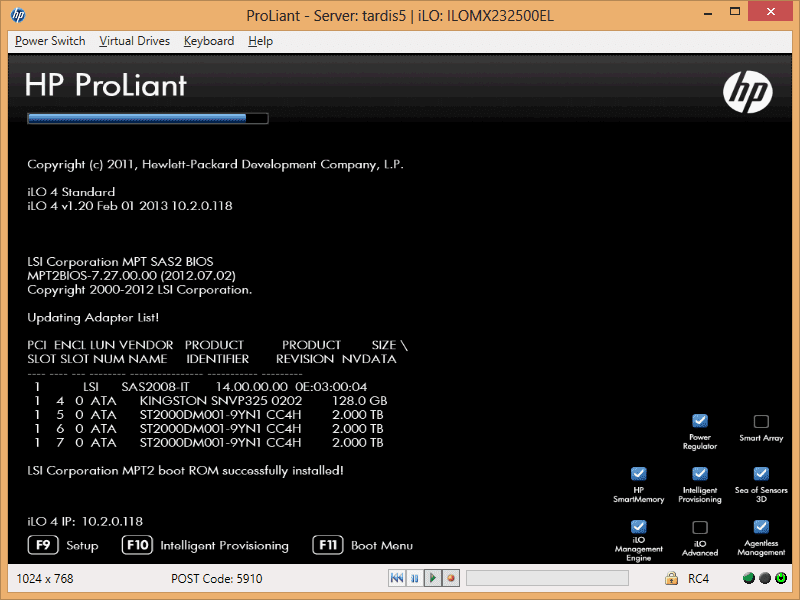
Task: Click the first green status indicator light
Action: (748, 578)
